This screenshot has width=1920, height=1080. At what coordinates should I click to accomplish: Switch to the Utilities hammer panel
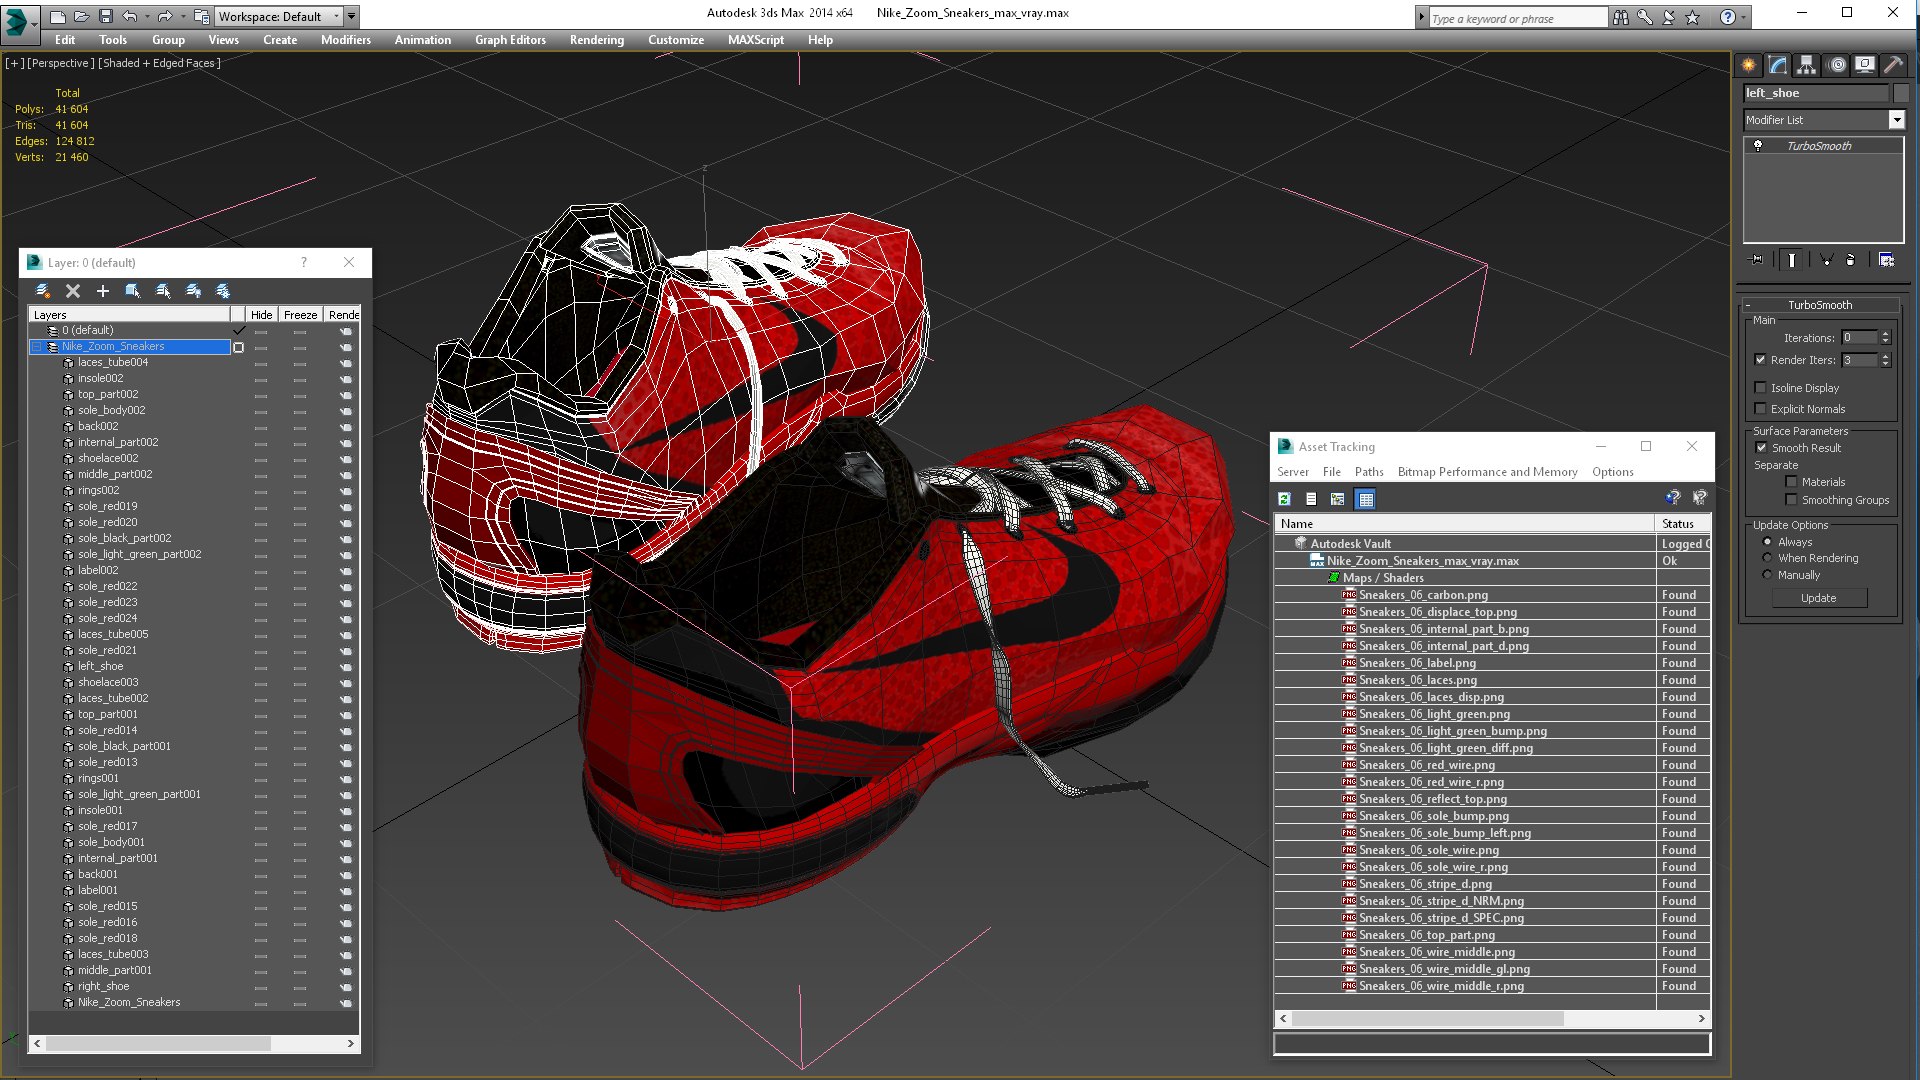[x=1893, y=65]
